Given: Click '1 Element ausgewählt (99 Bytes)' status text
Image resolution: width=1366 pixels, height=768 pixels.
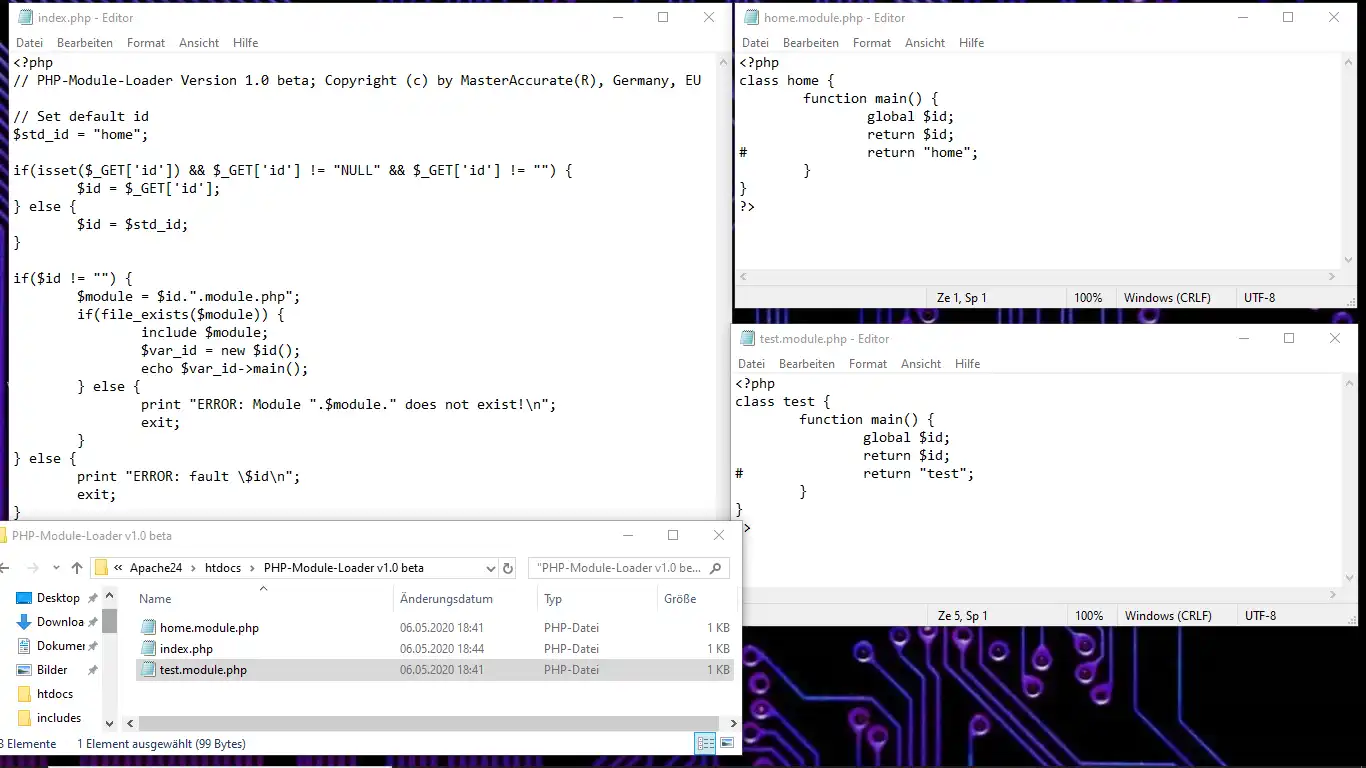Looking at the screenshot, I should [161, 744].
